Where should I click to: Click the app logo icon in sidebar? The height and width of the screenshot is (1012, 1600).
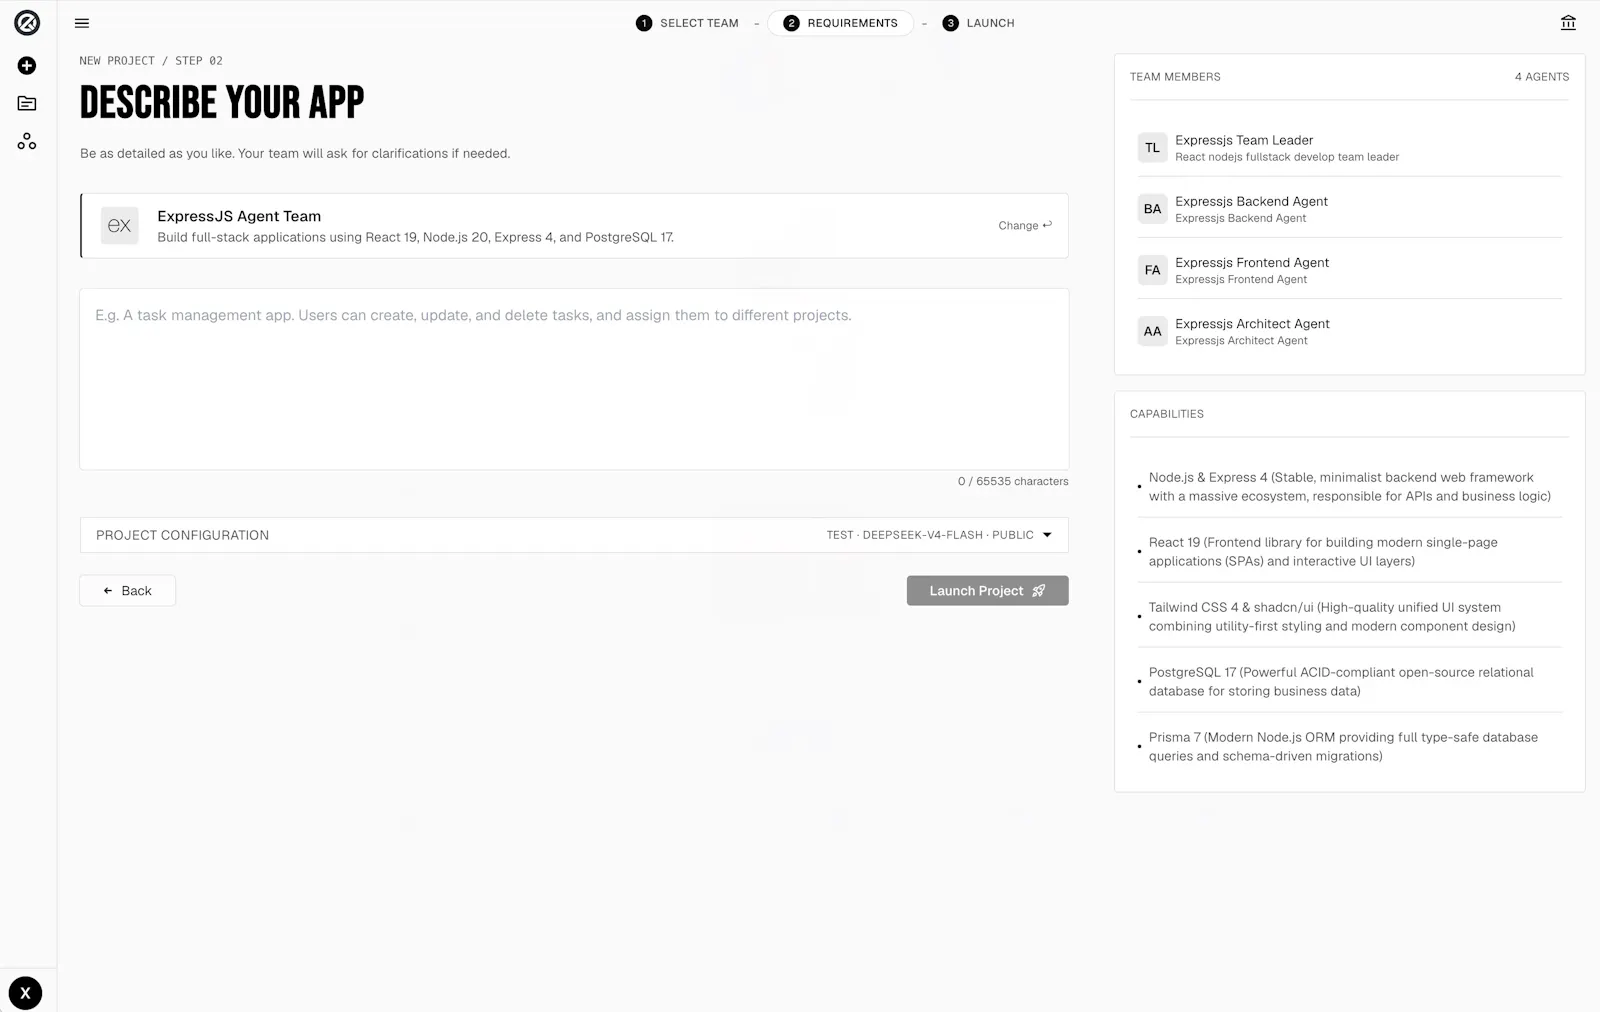click(x=27, y=22)
